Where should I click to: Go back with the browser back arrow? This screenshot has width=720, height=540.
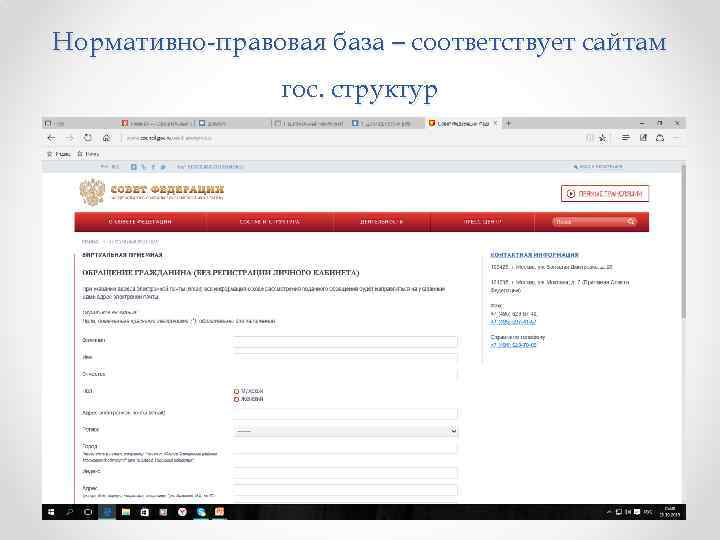[51, 138]
